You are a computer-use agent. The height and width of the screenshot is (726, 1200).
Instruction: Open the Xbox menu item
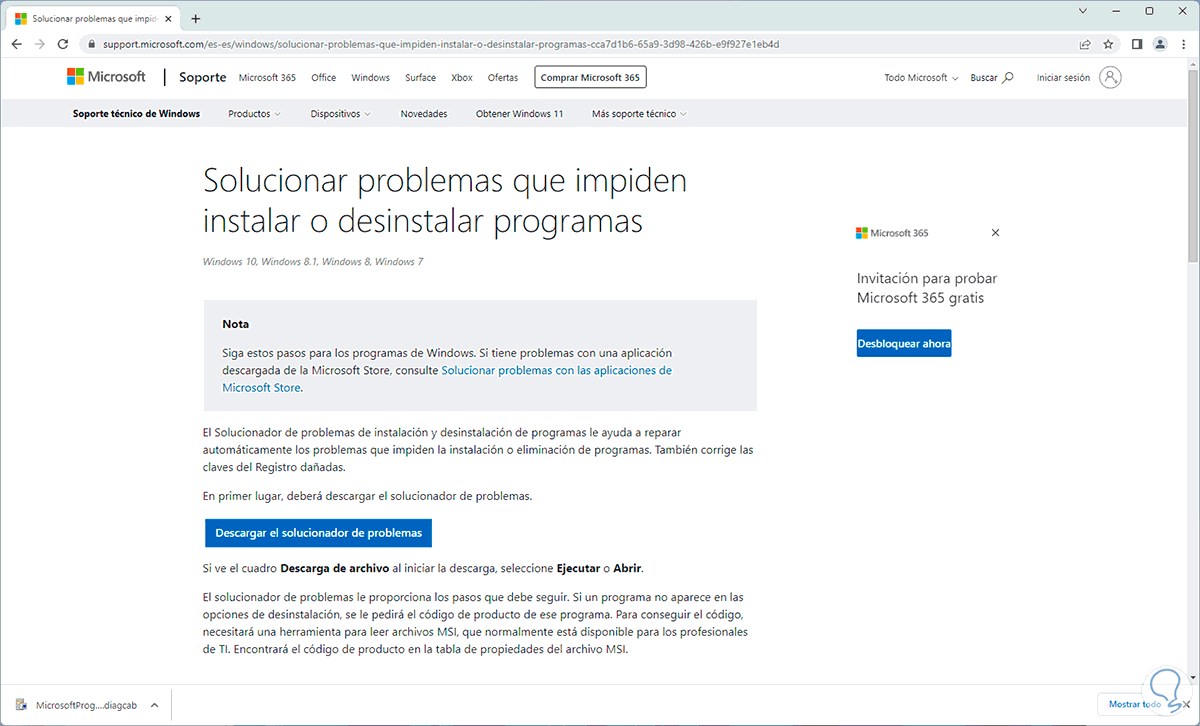coord(462,77)
